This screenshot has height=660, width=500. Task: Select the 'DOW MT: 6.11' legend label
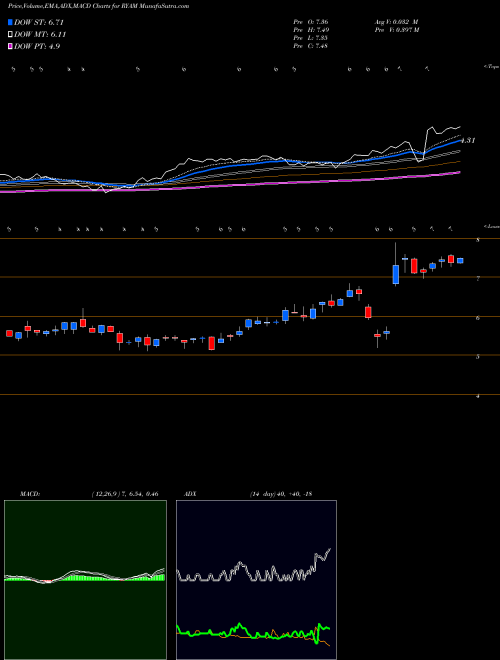[x=40, y=35]
